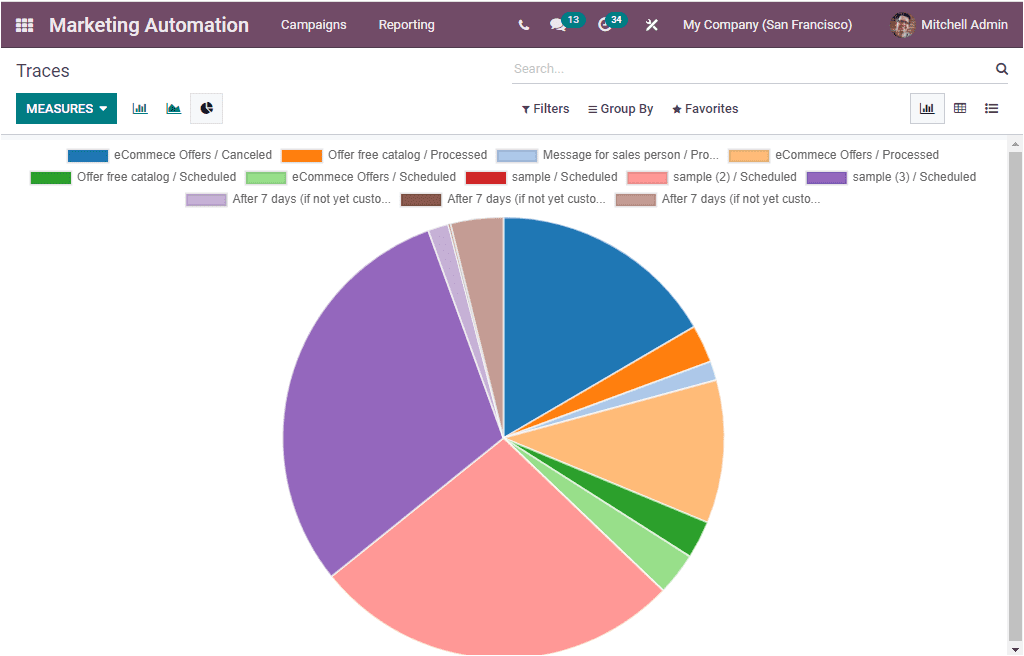Click My Company (San Francisco) selector
1024x656 pixels.
point(767,25)
